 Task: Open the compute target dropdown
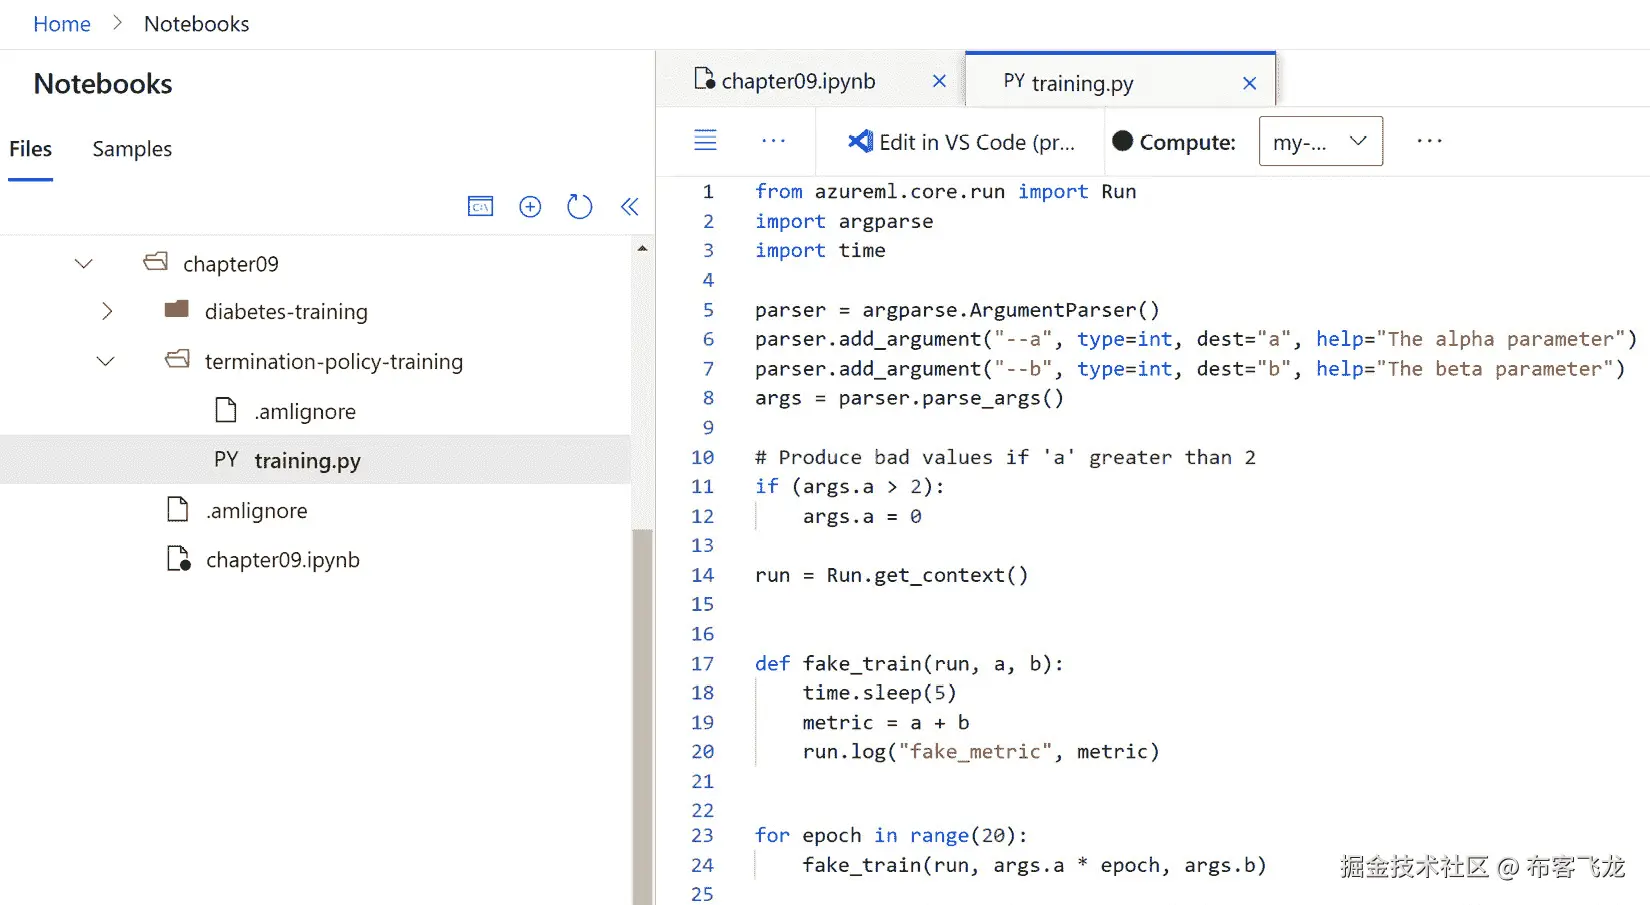[x=1320, y=141]
